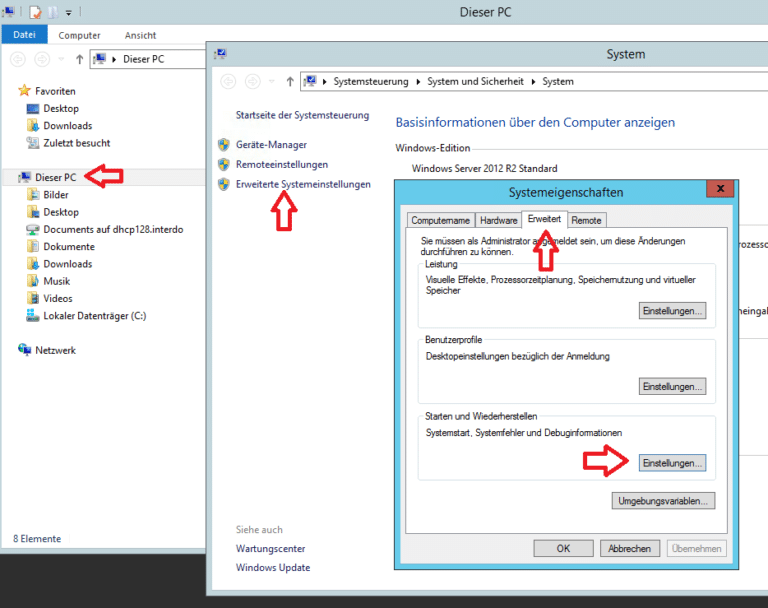Viewport: 768px width, 608px height.
Task: Select the Remote tab
Action: [586, 220]
